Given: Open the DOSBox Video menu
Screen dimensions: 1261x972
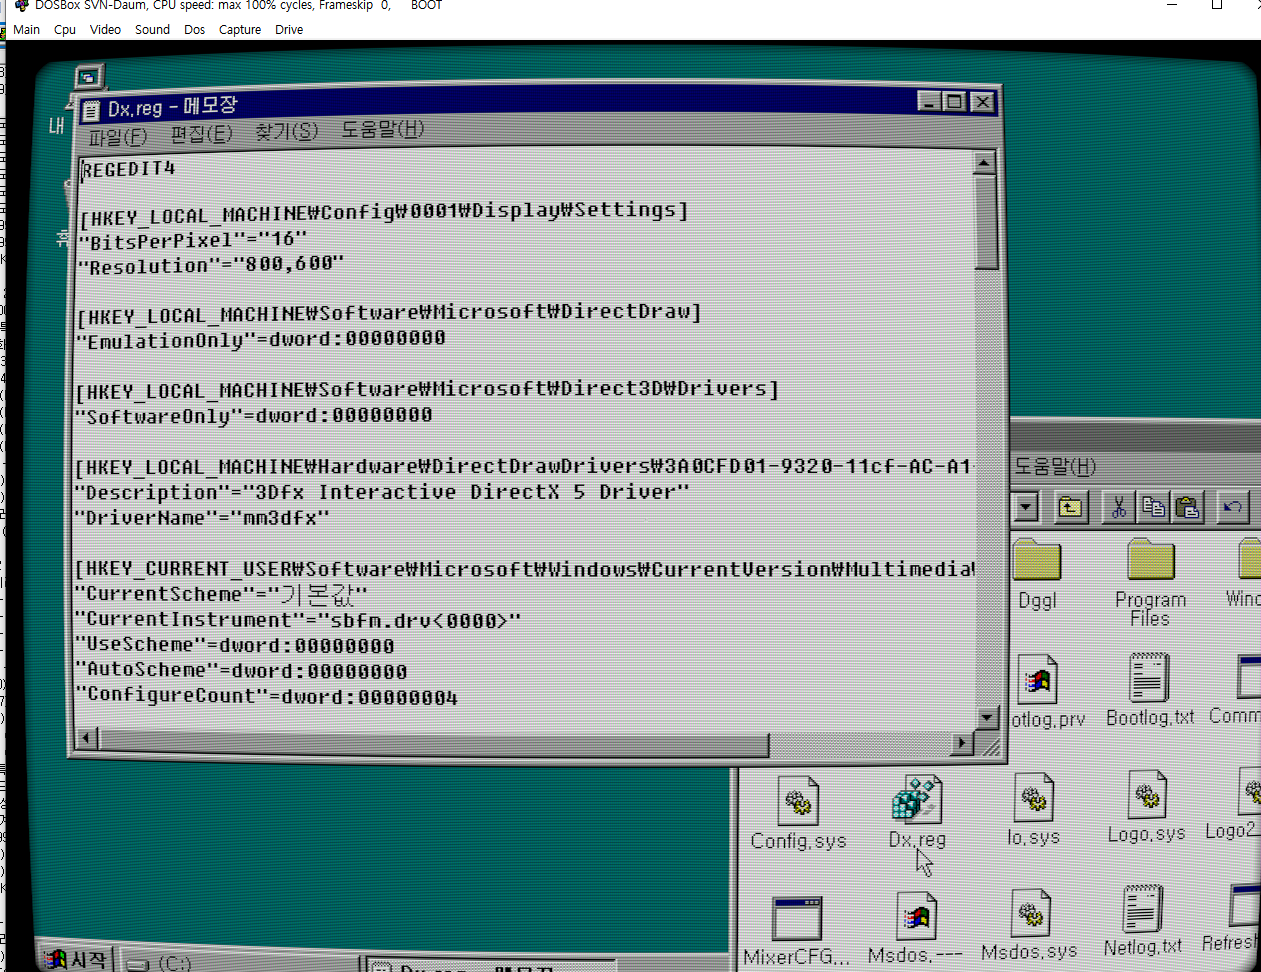Looking at the screenshot, I should 105,29.
